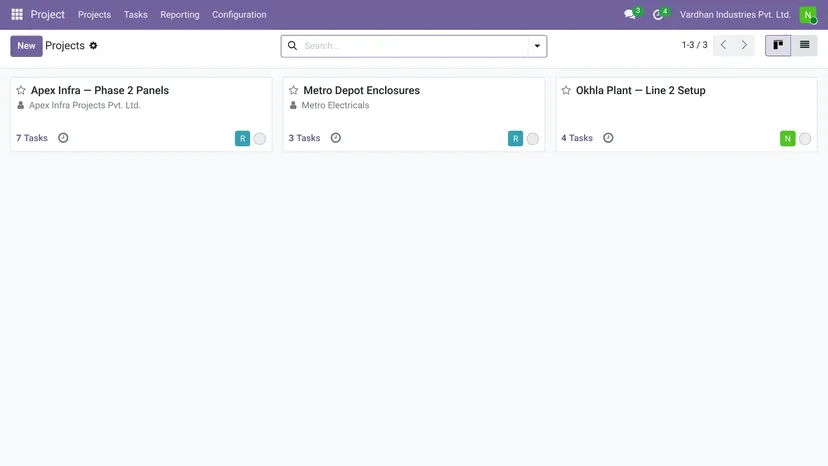The width and height of the screenshot is (828, 466).
Task: Switch to List view
Action: 804,45
